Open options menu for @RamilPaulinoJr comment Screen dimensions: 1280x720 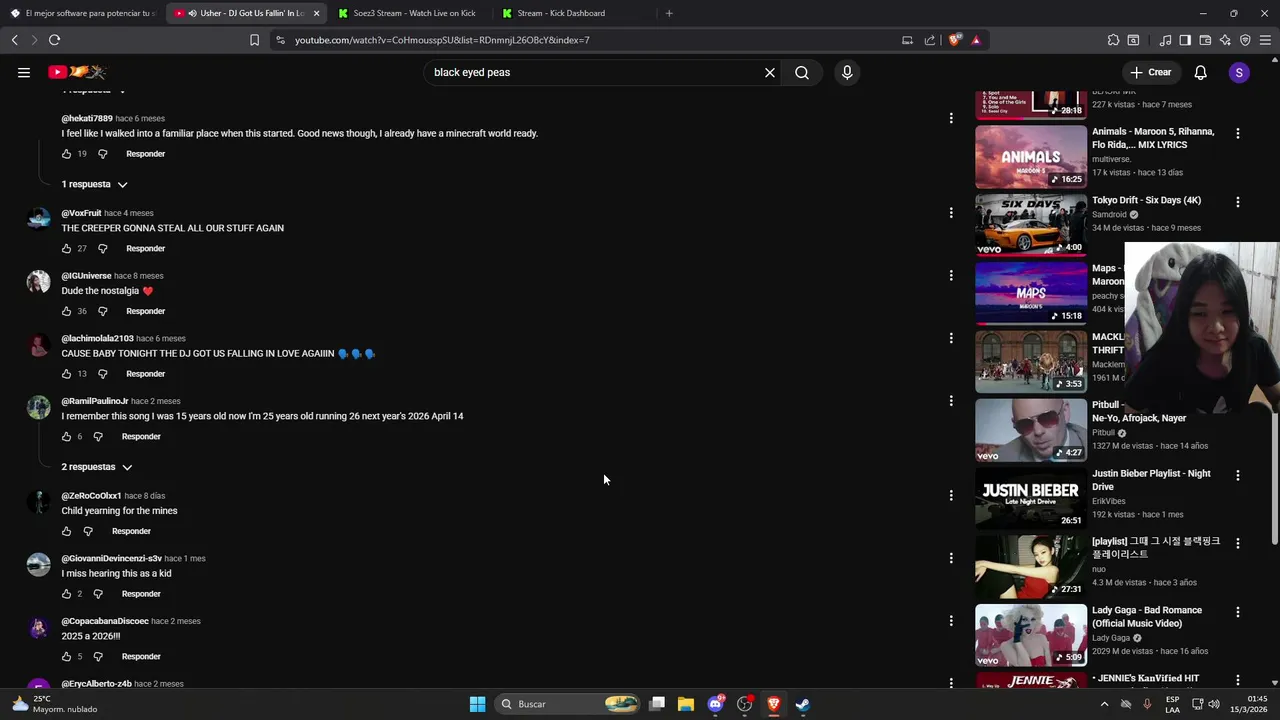[x=951, y=401]
